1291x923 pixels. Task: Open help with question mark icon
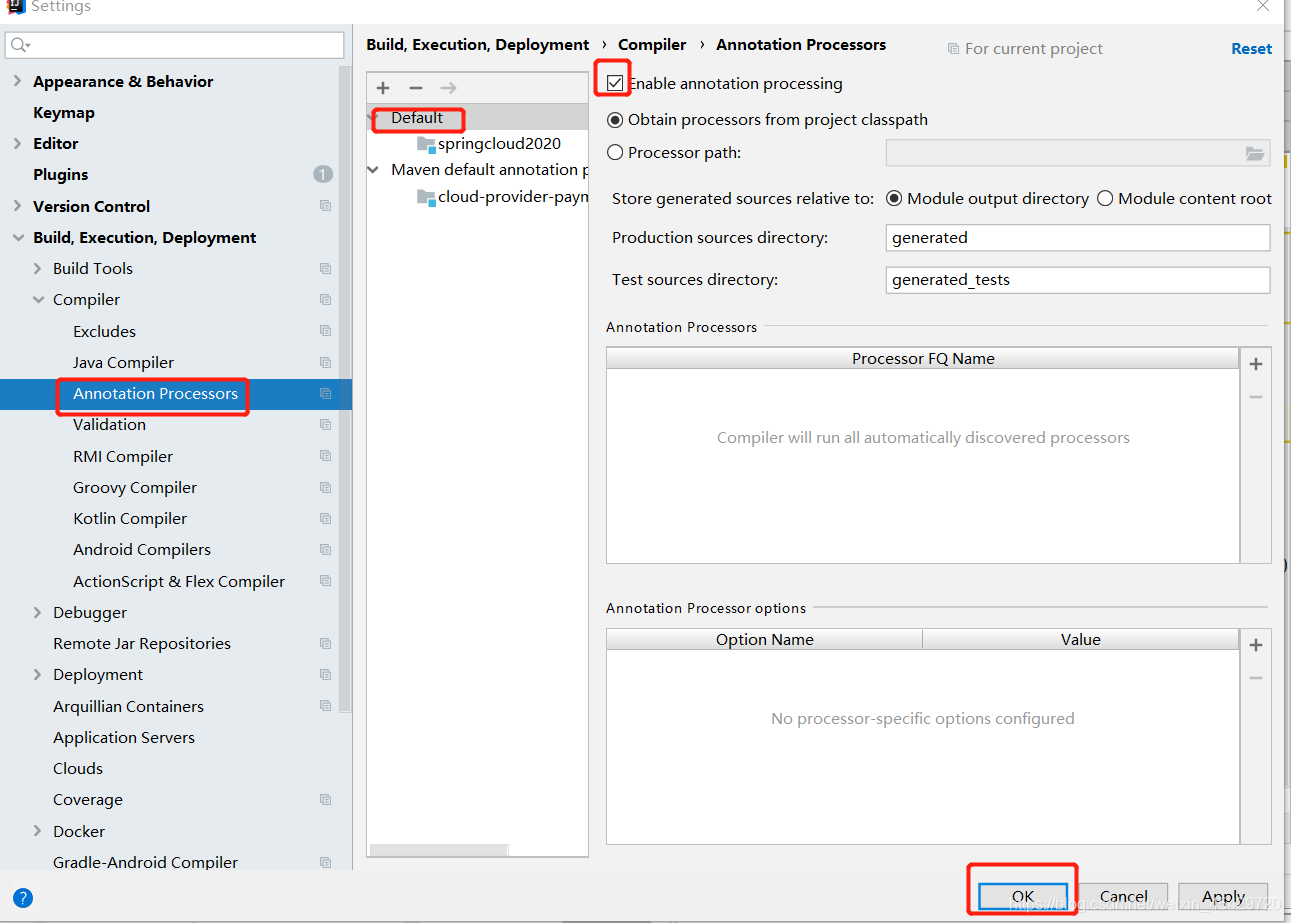click(x=23, y=897)
